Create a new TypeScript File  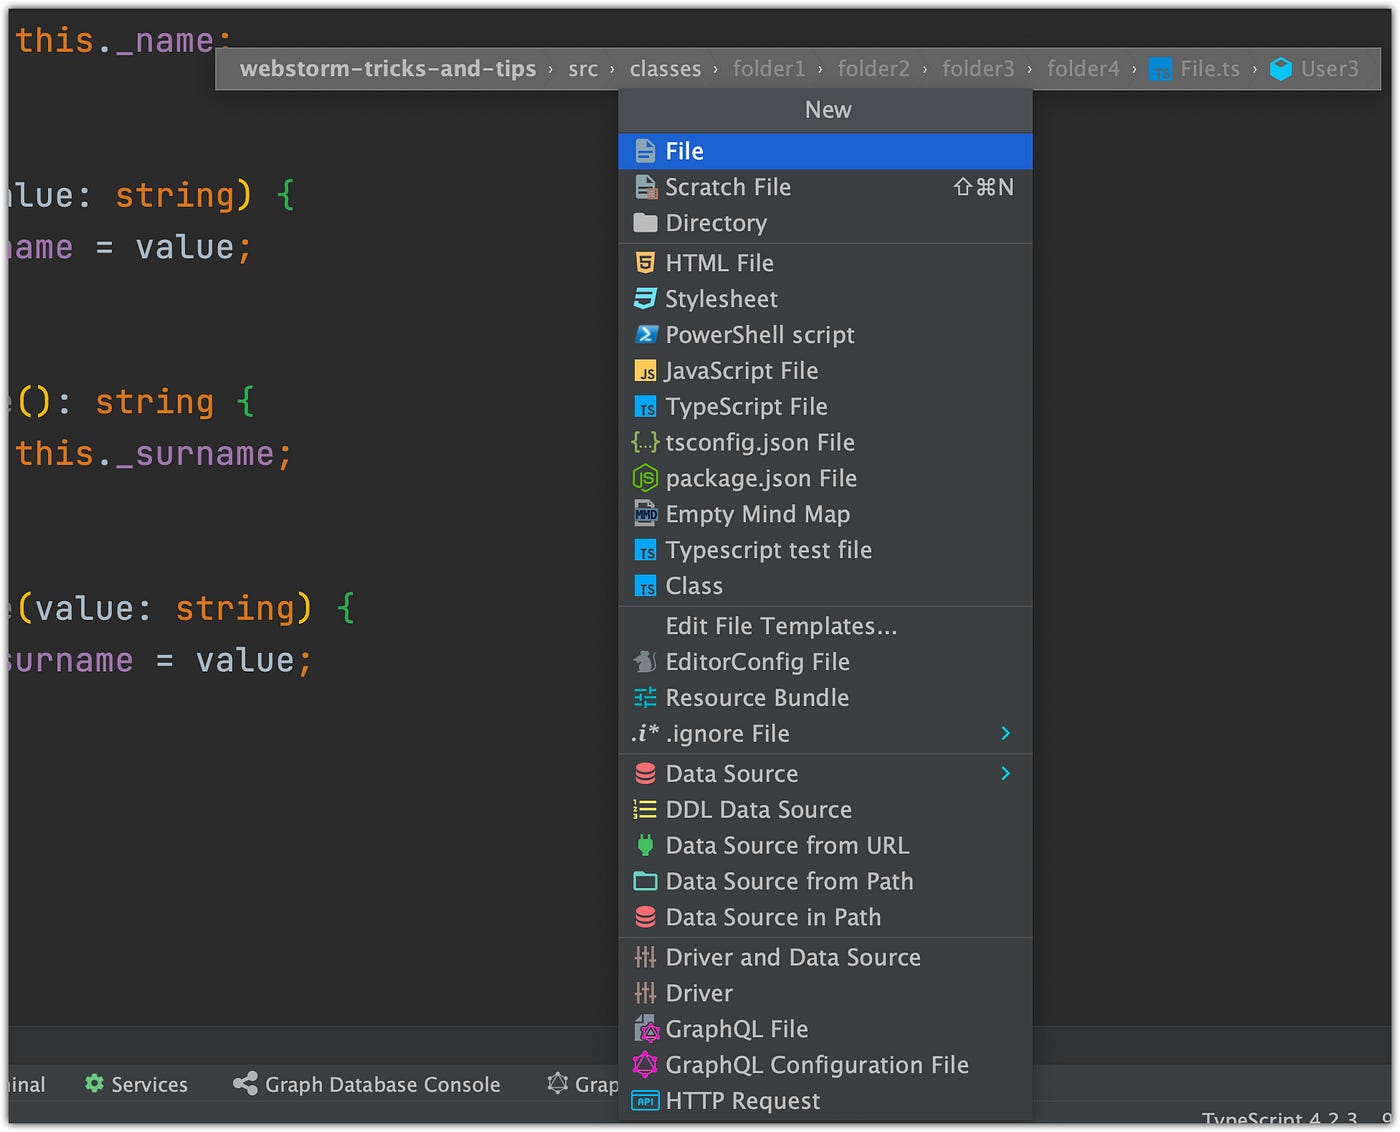point(746,406)
